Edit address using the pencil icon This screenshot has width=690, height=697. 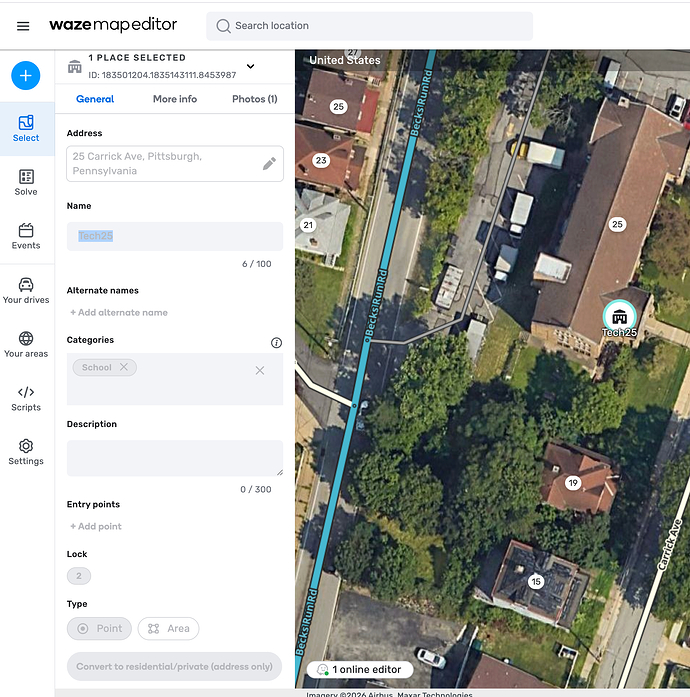tap(269, 164)
